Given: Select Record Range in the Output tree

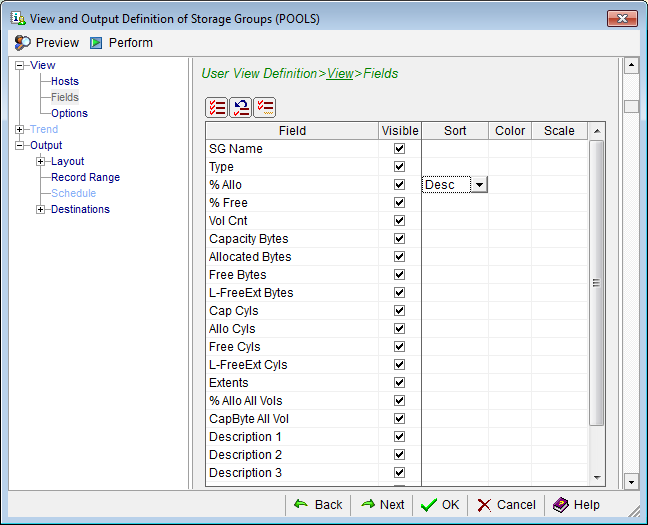Looking at the screenshot, I should click(85, 177).
